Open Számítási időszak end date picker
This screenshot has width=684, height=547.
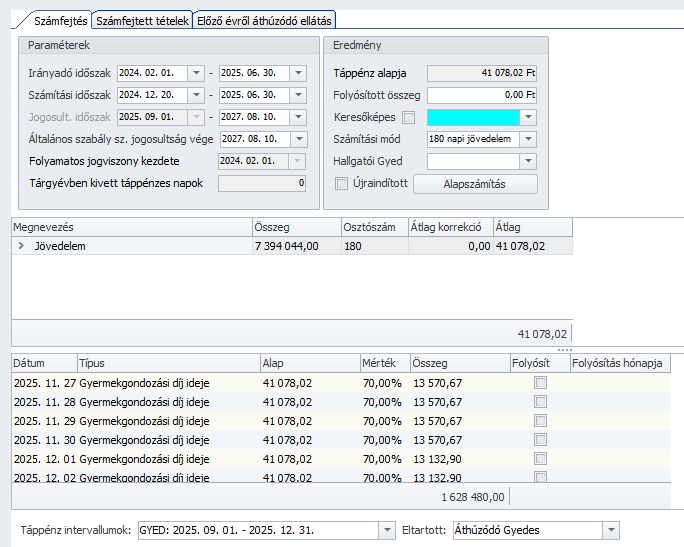[299, 95]
